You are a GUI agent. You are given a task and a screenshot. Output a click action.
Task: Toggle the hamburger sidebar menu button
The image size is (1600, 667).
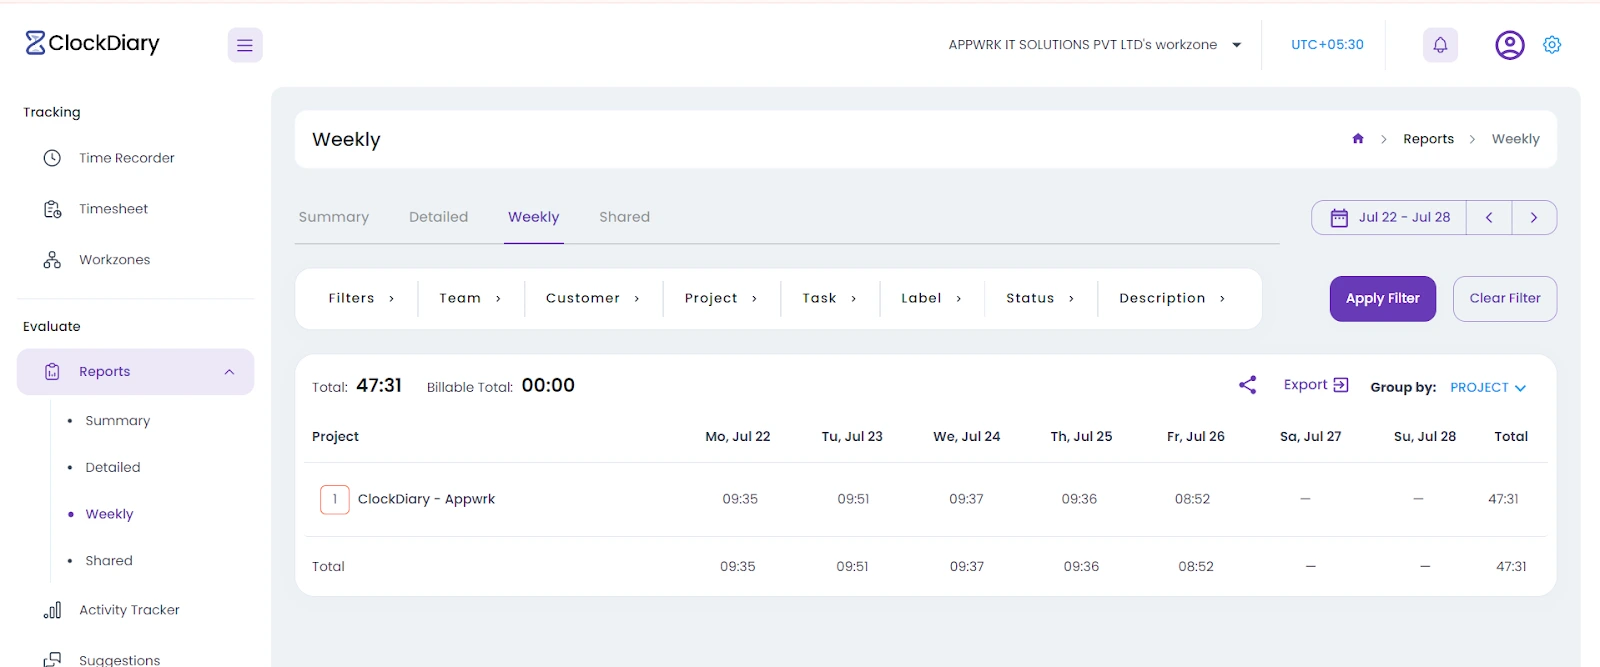click(245, 45)
